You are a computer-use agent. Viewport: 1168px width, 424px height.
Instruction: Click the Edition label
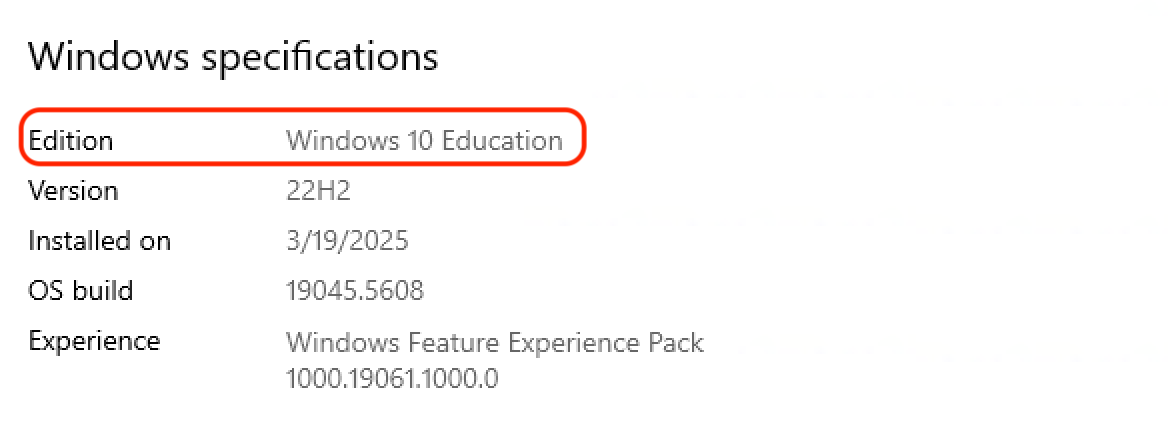click(70, 141)
